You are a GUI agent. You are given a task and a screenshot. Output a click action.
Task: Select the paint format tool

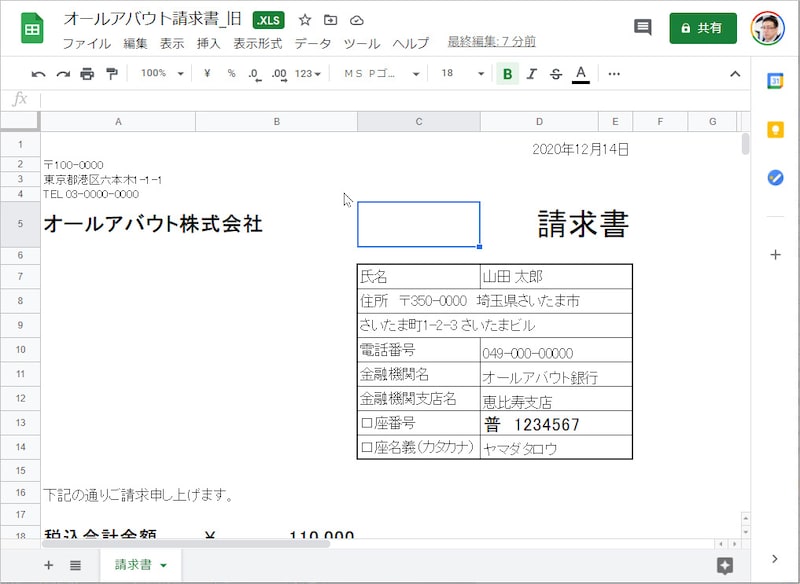[111, 74]
